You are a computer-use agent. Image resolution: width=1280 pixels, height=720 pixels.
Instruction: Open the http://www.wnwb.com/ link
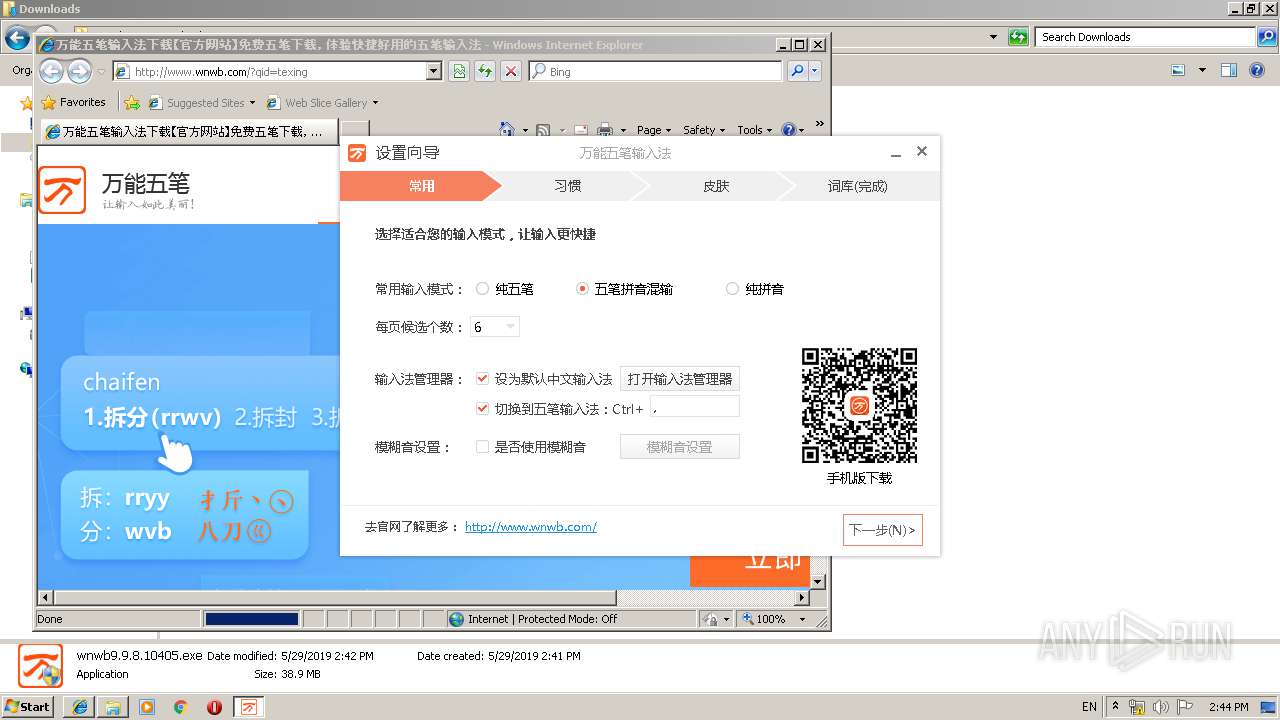pos(531,527)
